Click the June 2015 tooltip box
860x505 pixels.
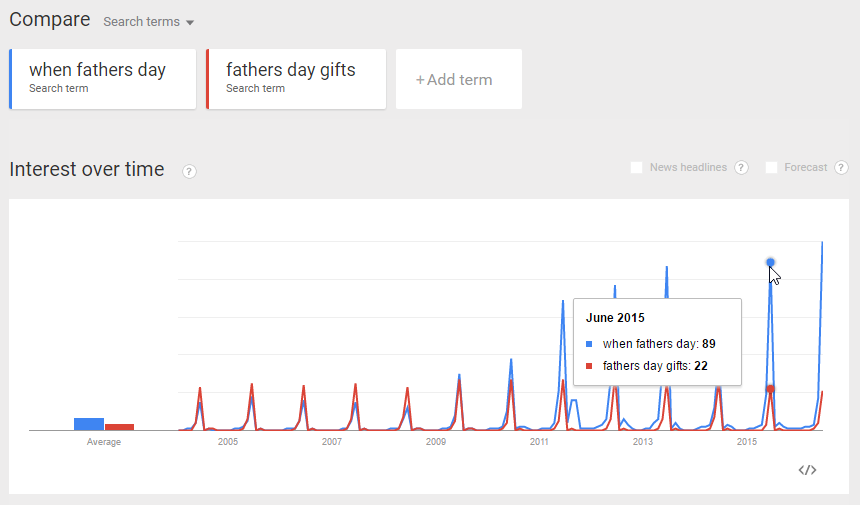[x=658, y=342]
